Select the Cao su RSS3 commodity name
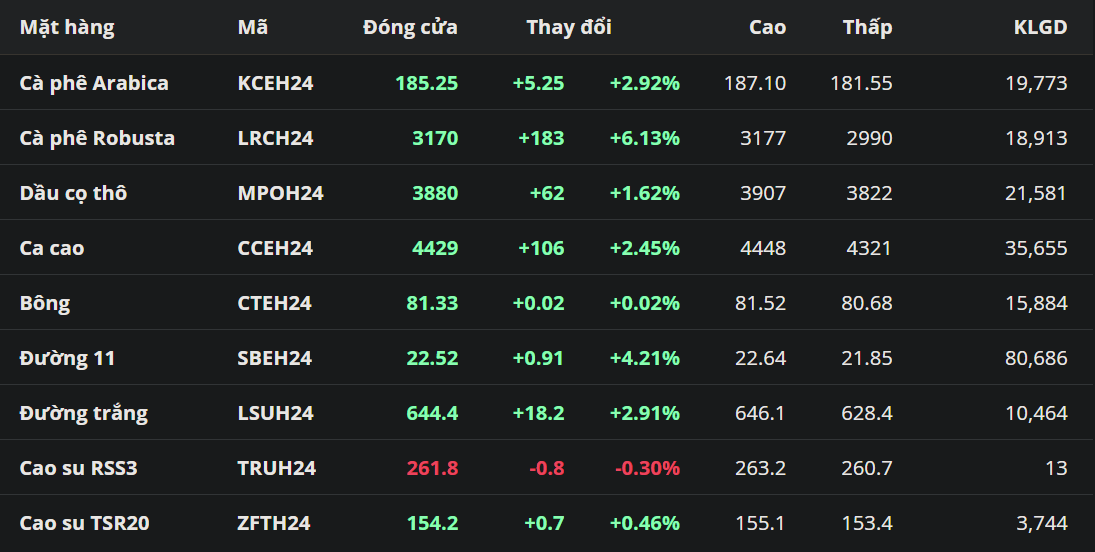The height and width of the screenshot is (552, 1095). 78,468
